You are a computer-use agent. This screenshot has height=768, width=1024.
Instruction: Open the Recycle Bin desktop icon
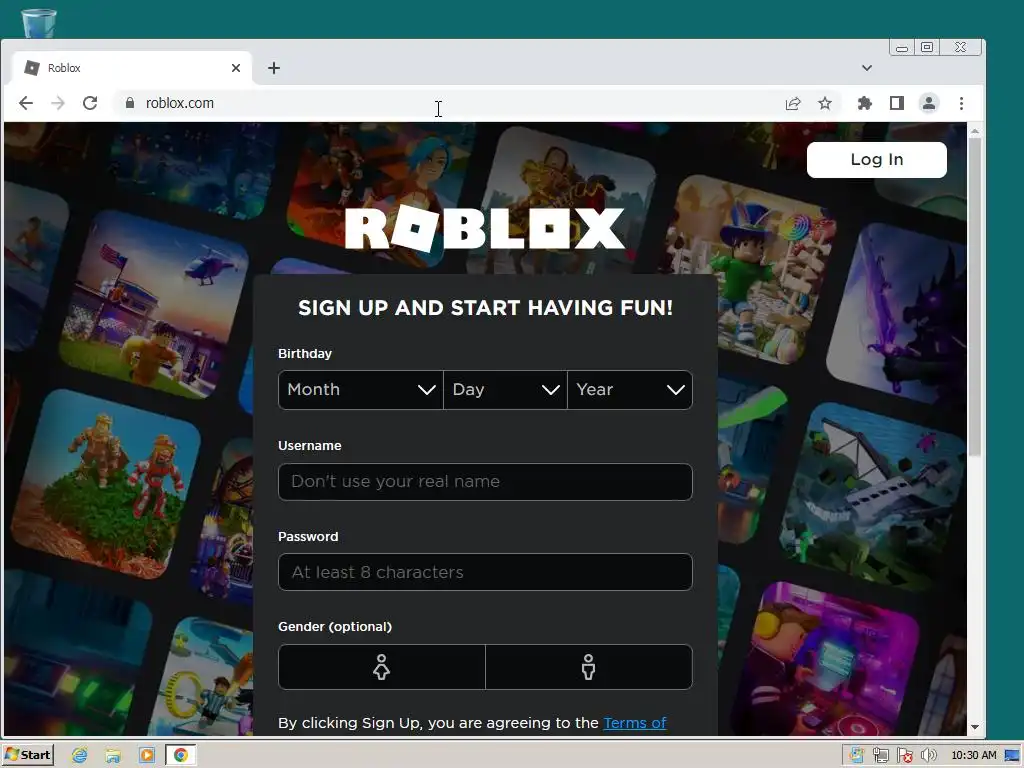[39, 22]
